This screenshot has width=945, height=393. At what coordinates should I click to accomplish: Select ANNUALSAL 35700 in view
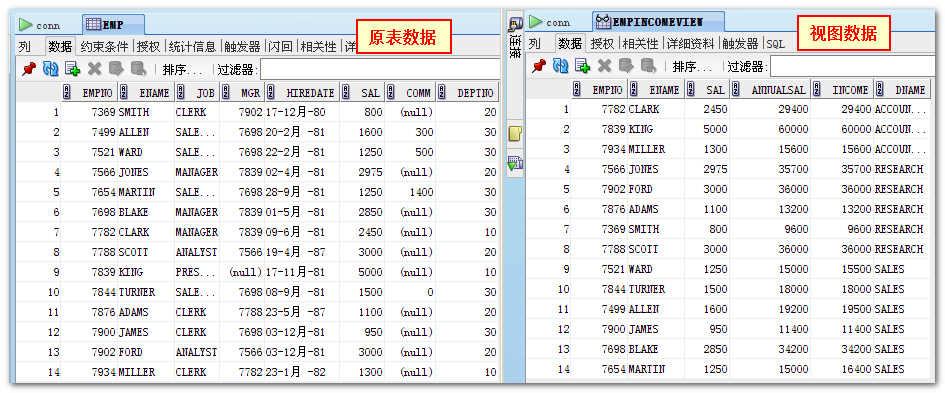[x=770, y=169]
